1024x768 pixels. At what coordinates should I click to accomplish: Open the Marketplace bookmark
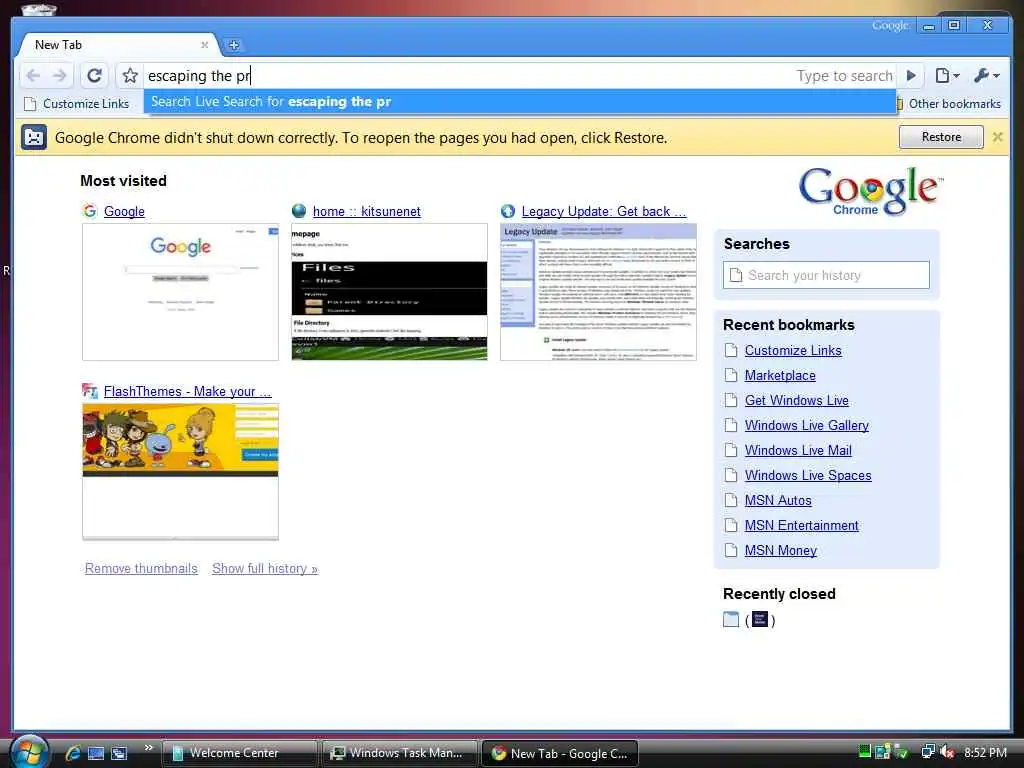[x=780, y=376]
